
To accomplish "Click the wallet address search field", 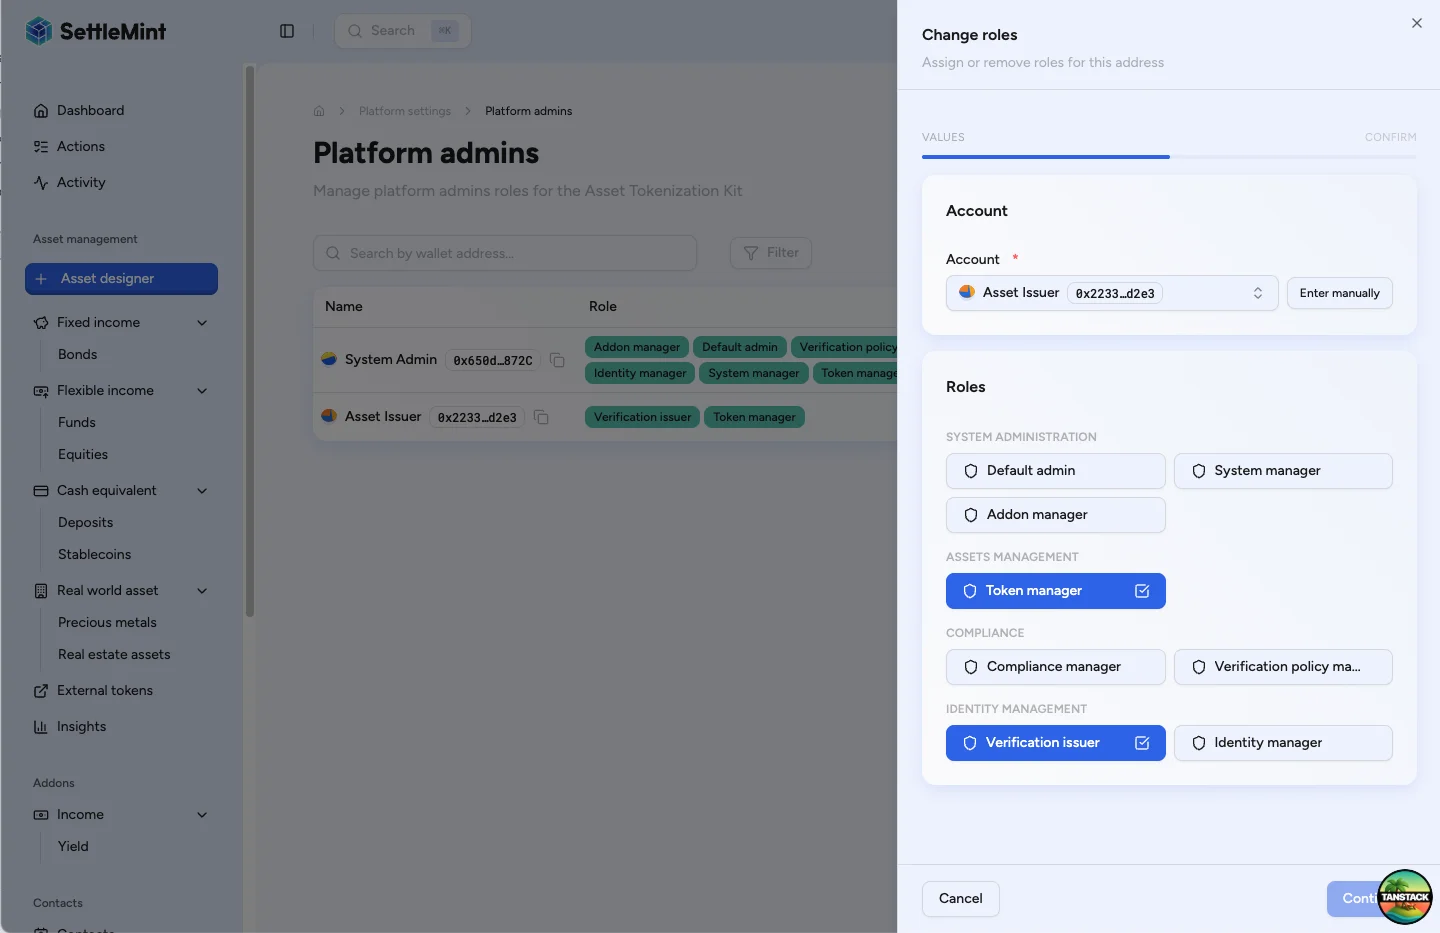I will [505, 253].
